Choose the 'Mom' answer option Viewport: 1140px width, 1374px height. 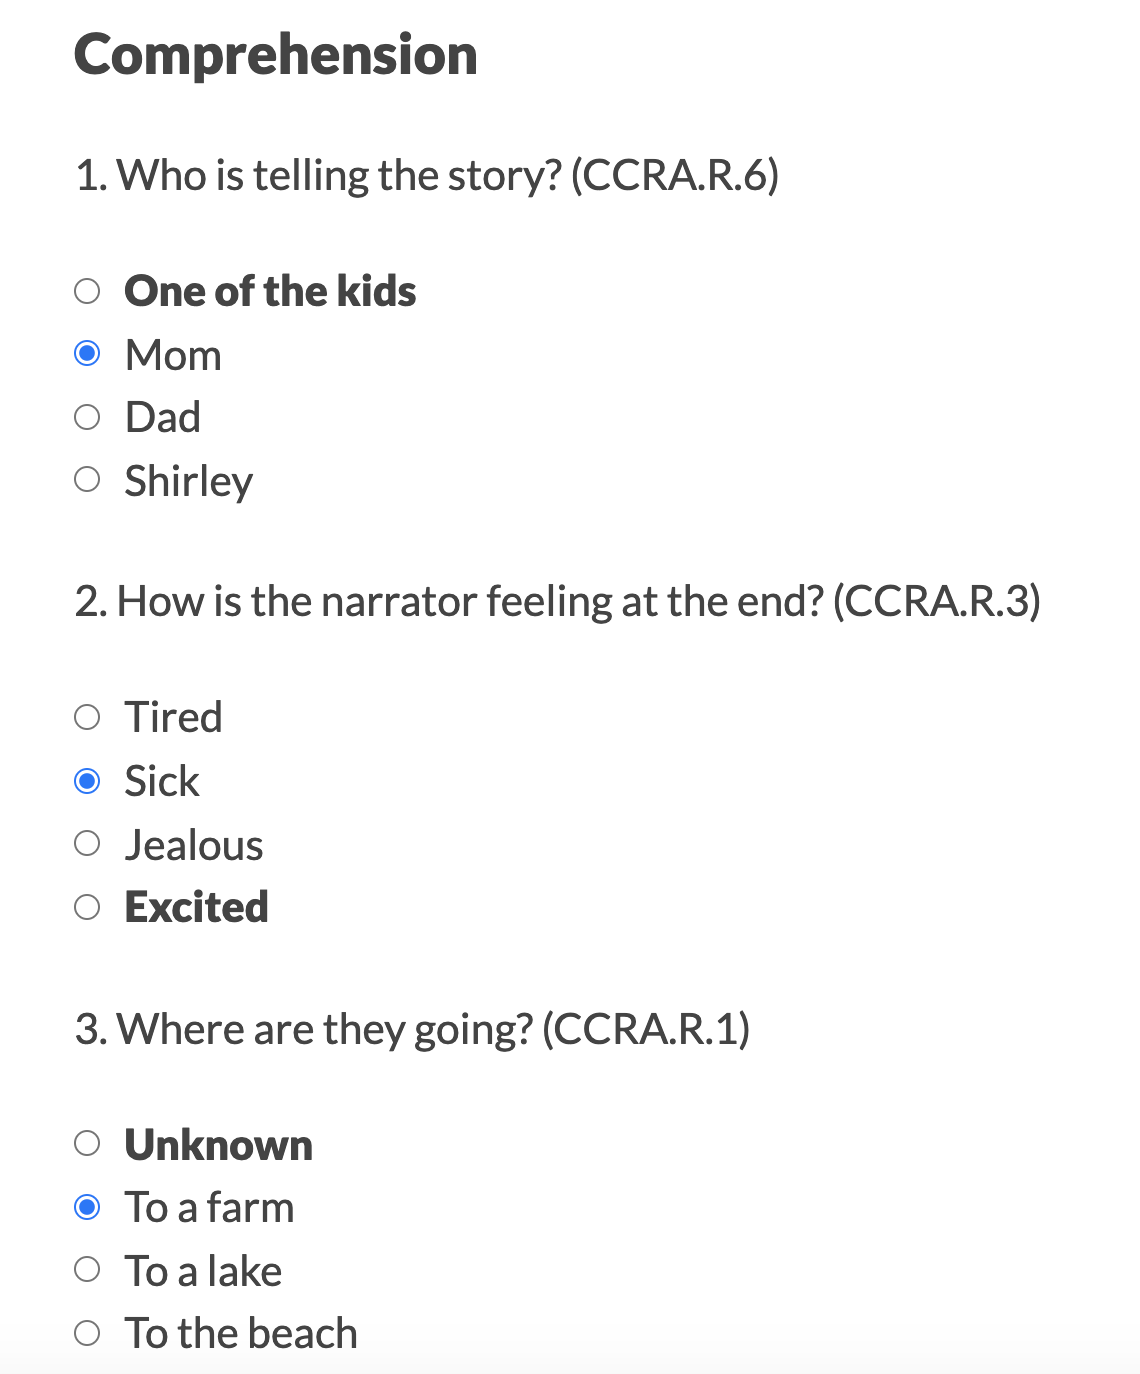pyautogui.click(x=88, y=354)
